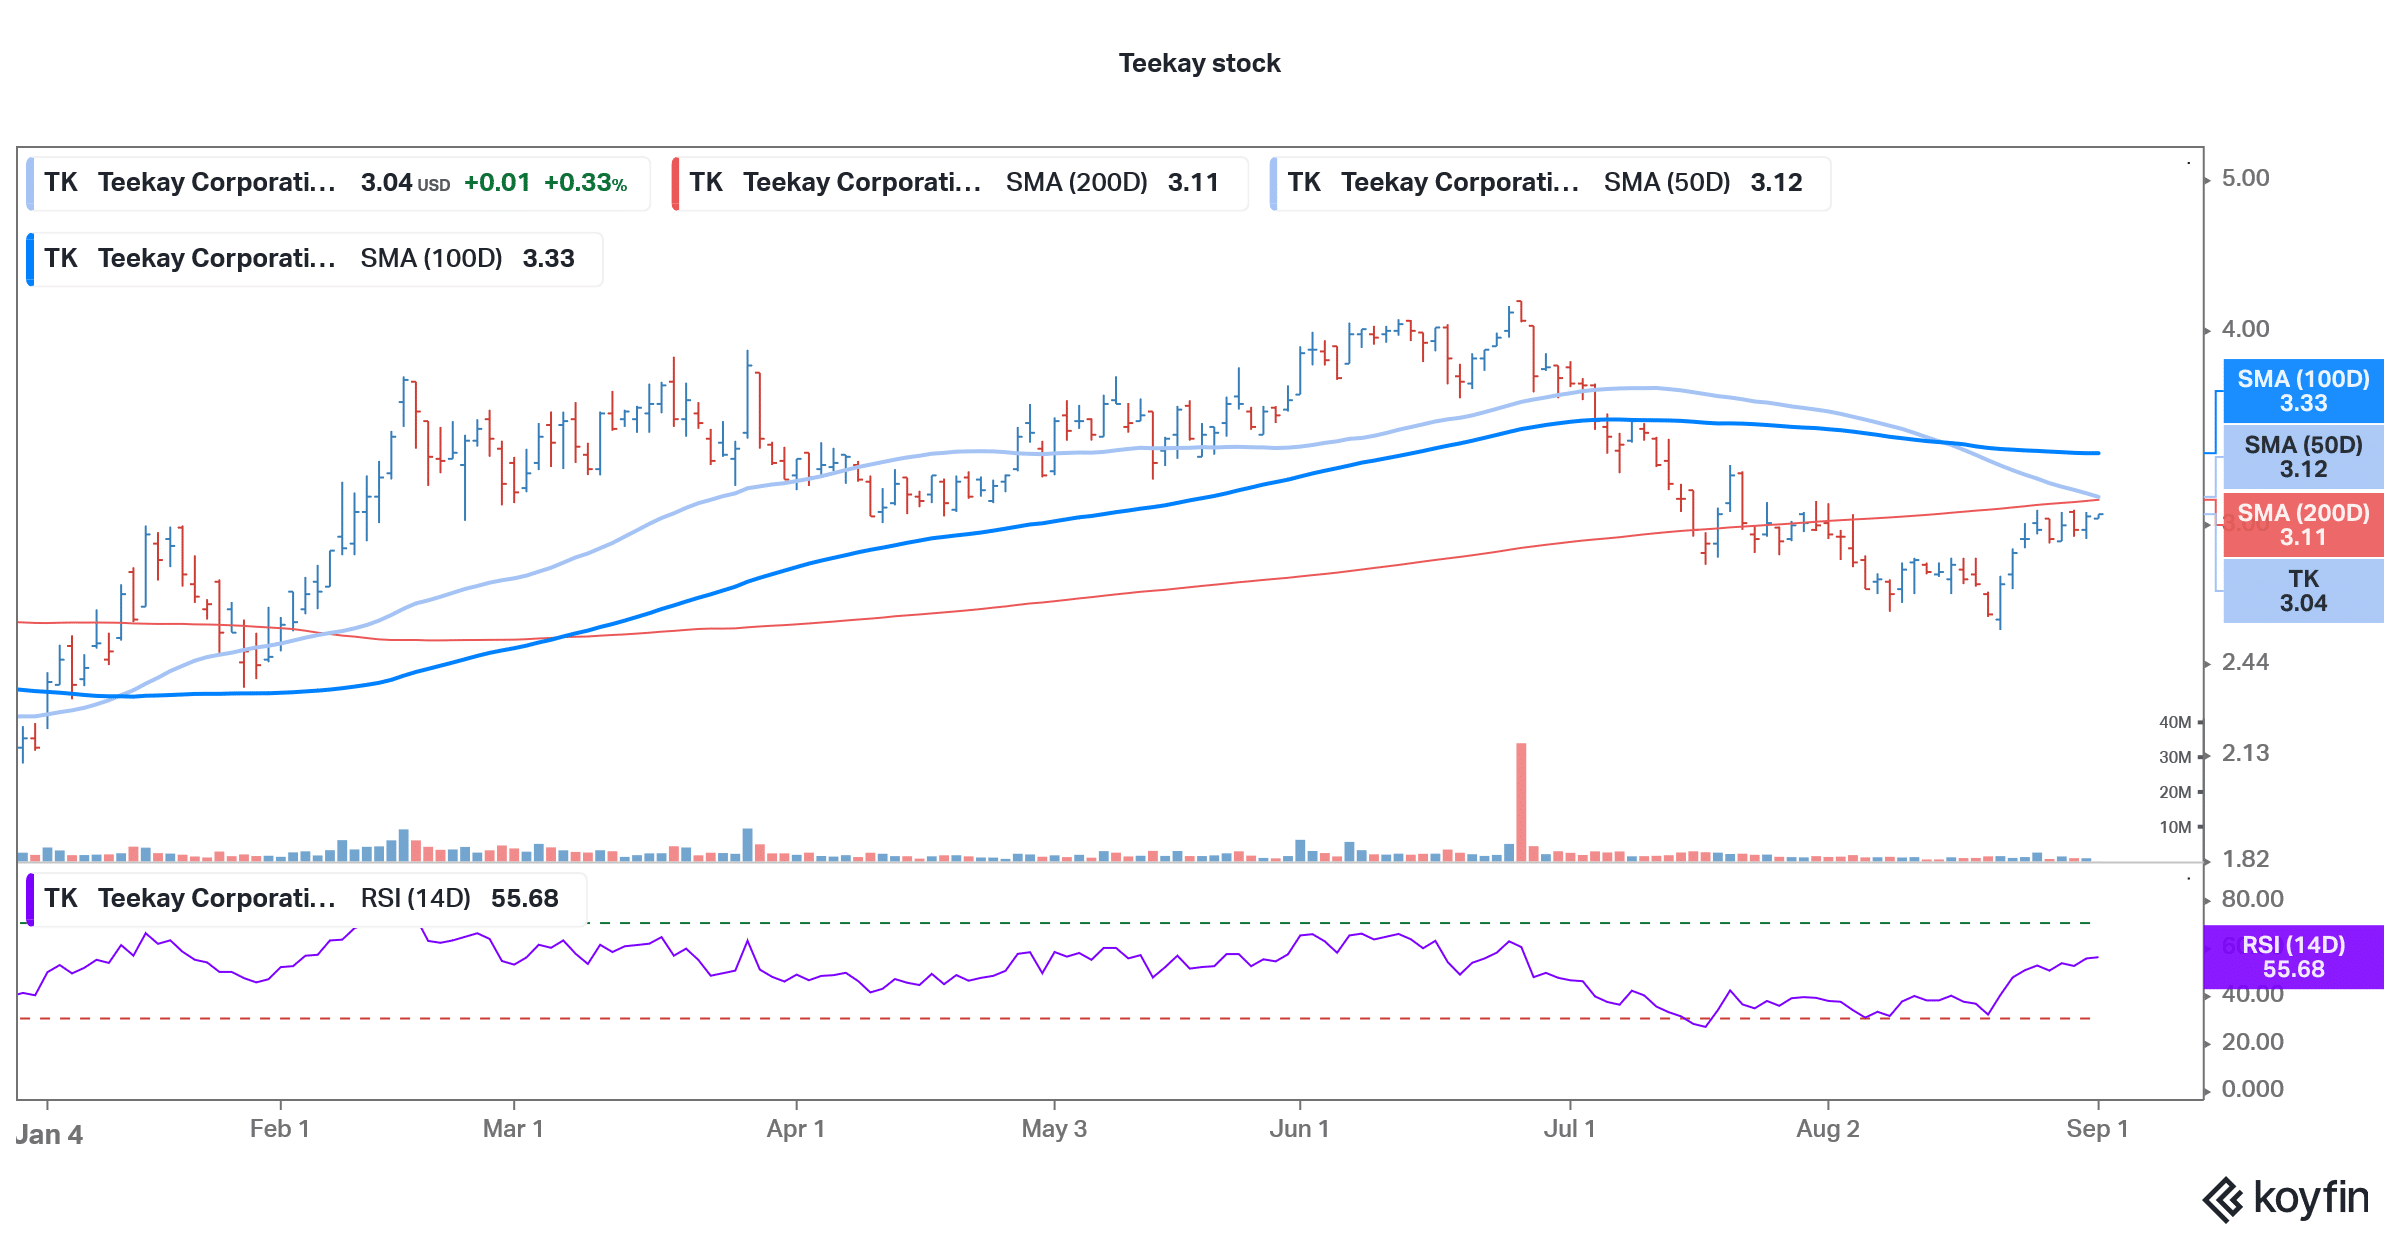Click the May 3 date axis label
Screen dimensions: 2400x1240
[1054, 1129]
